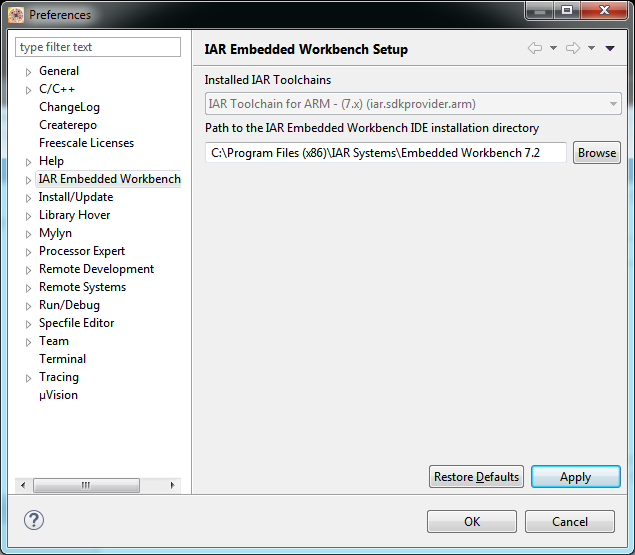Click the horizontal scrollbar thumb in tree
This screenshot has height=555, width=635.
point(86,485)
